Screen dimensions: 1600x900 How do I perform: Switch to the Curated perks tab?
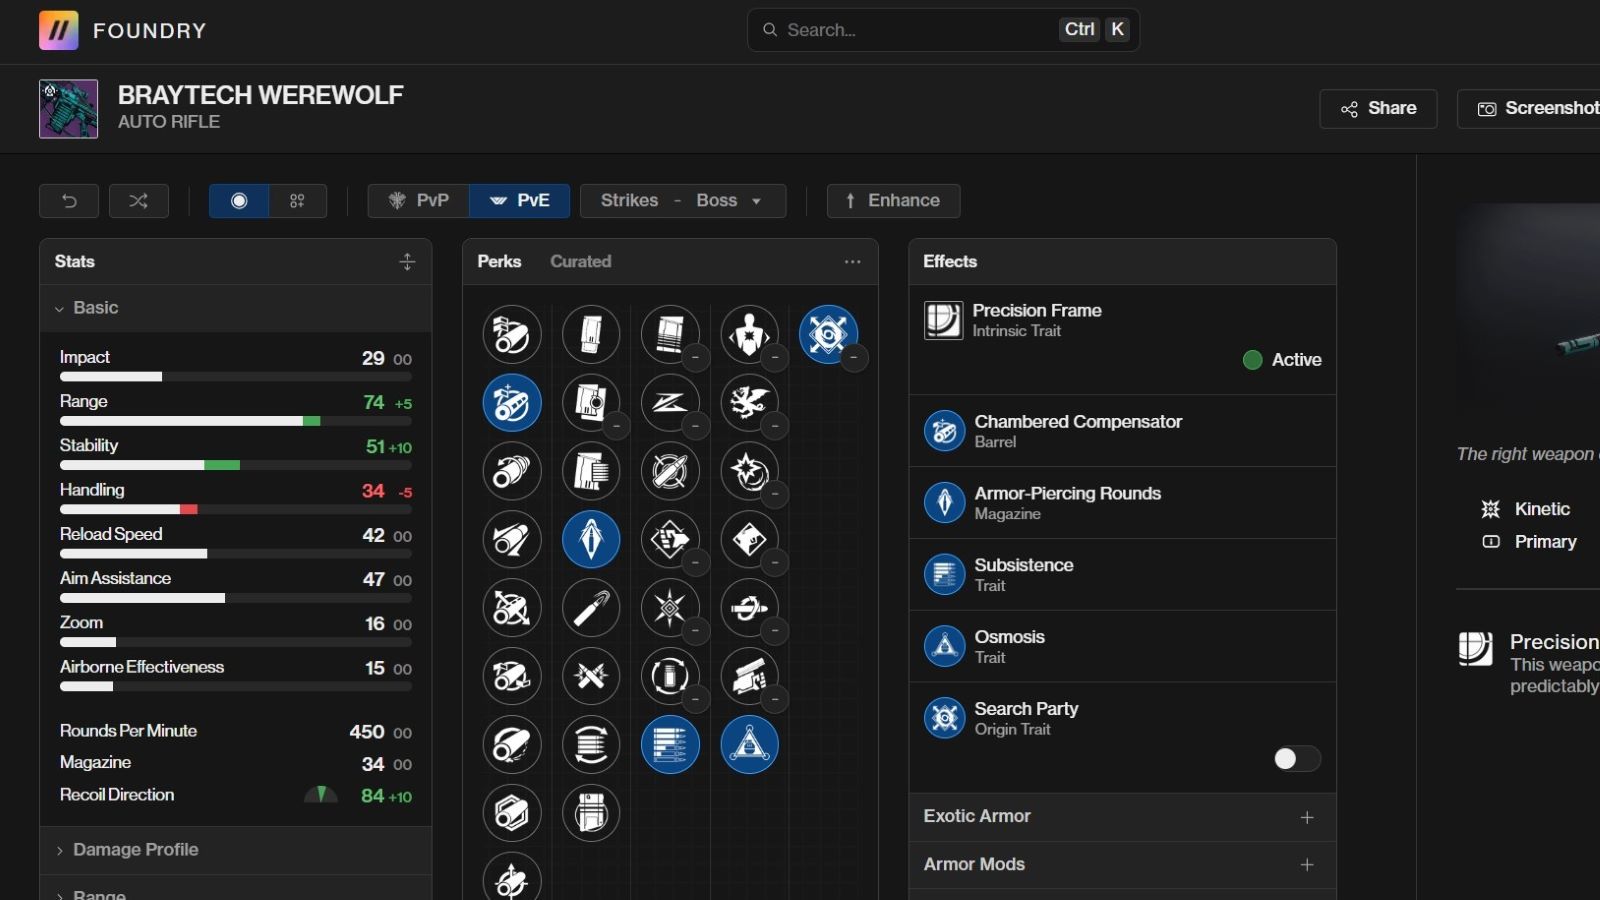(x=580, y=262)
